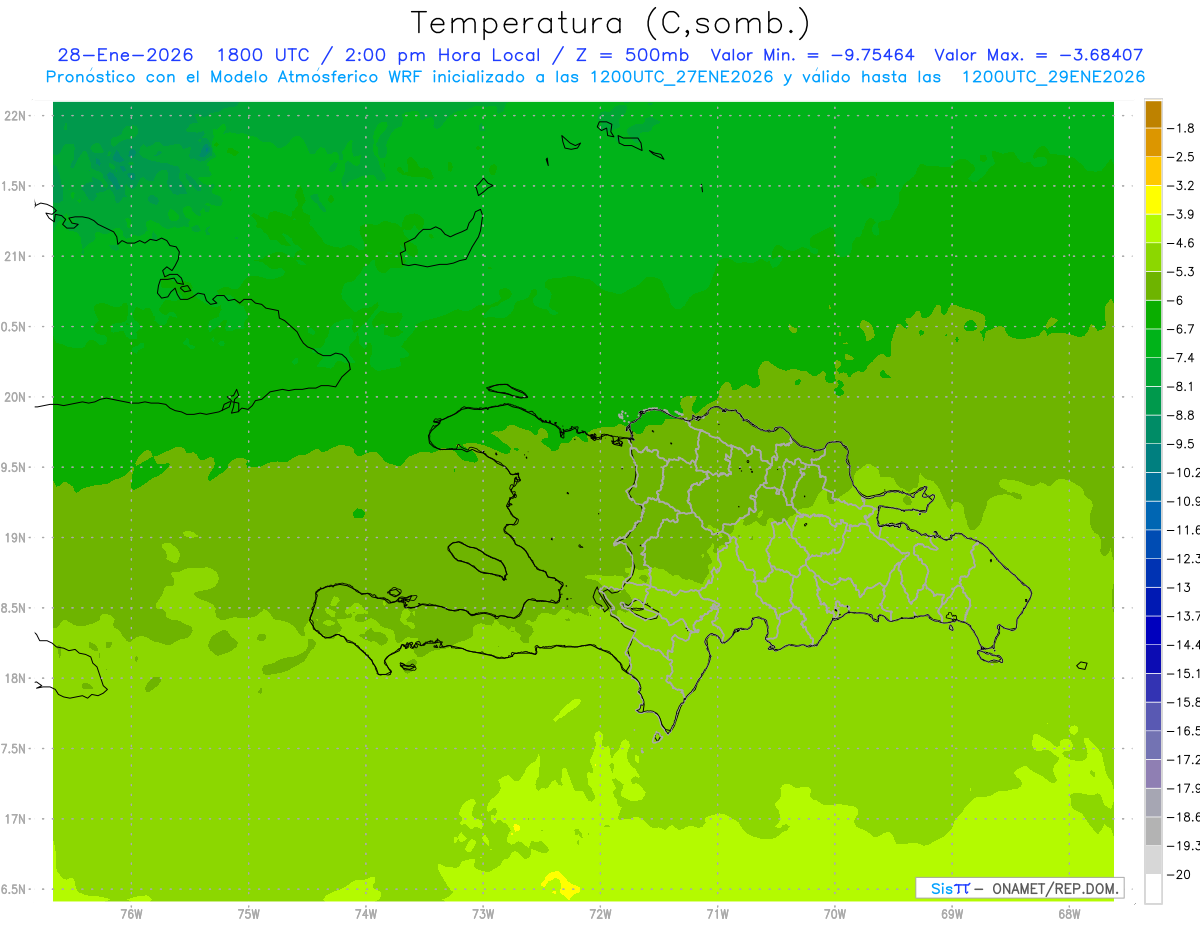Click the '17N' latitude label
This screenshot has height=927, width=1200.
[15, 819]
